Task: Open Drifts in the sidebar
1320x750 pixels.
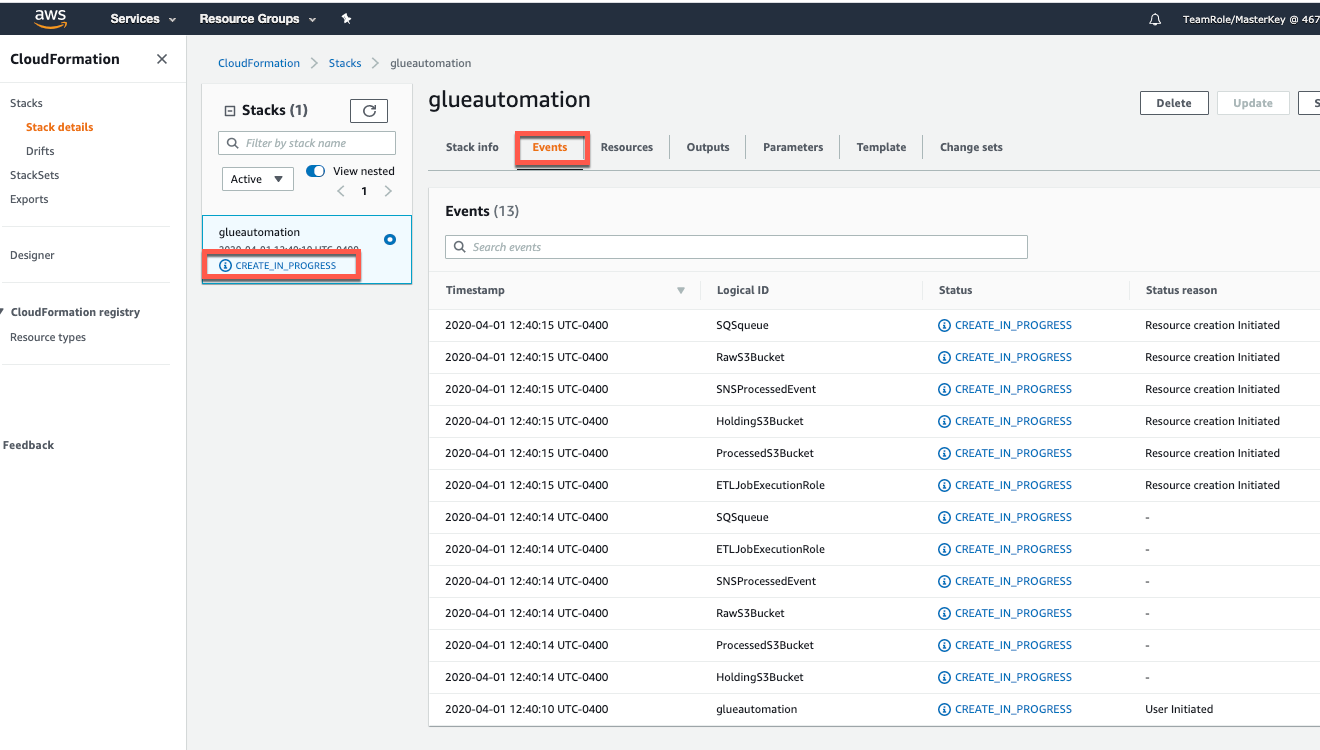Action: point(40,151)
